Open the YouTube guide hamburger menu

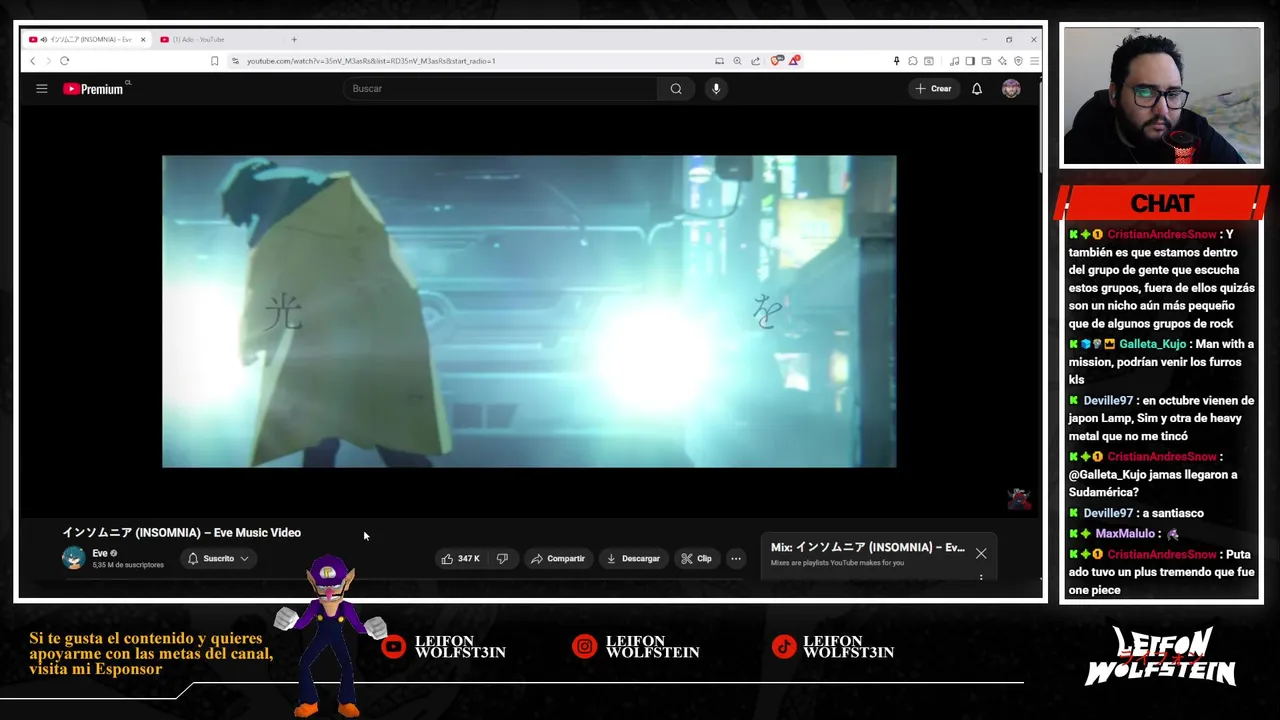pos(42,89)
